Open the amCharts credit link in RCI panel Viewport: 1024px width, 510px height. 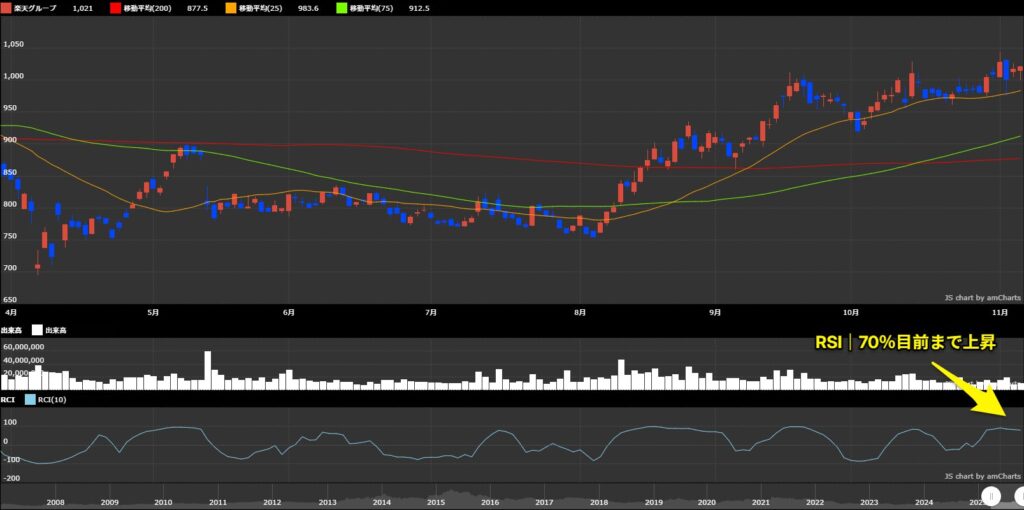982,476
